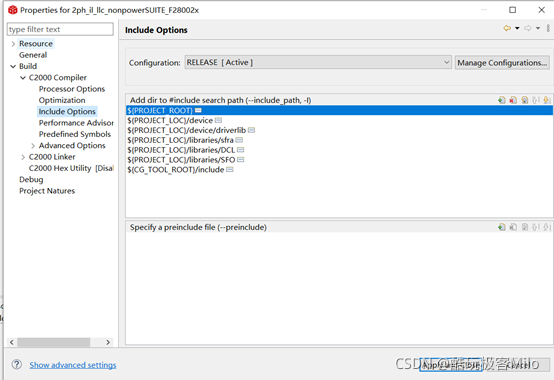Select the ${PROJECT_ROOT} include path row
Viewport: 554px width, 380px height.
coord(339,111)
